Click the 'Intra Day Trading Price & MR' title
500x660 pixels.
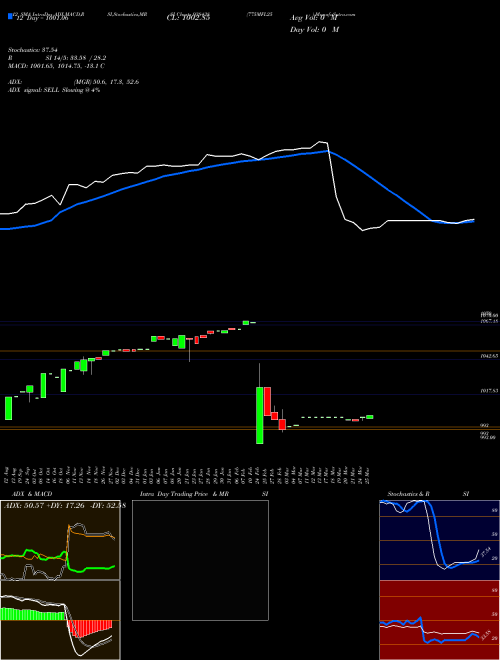[x=184, y=494]
